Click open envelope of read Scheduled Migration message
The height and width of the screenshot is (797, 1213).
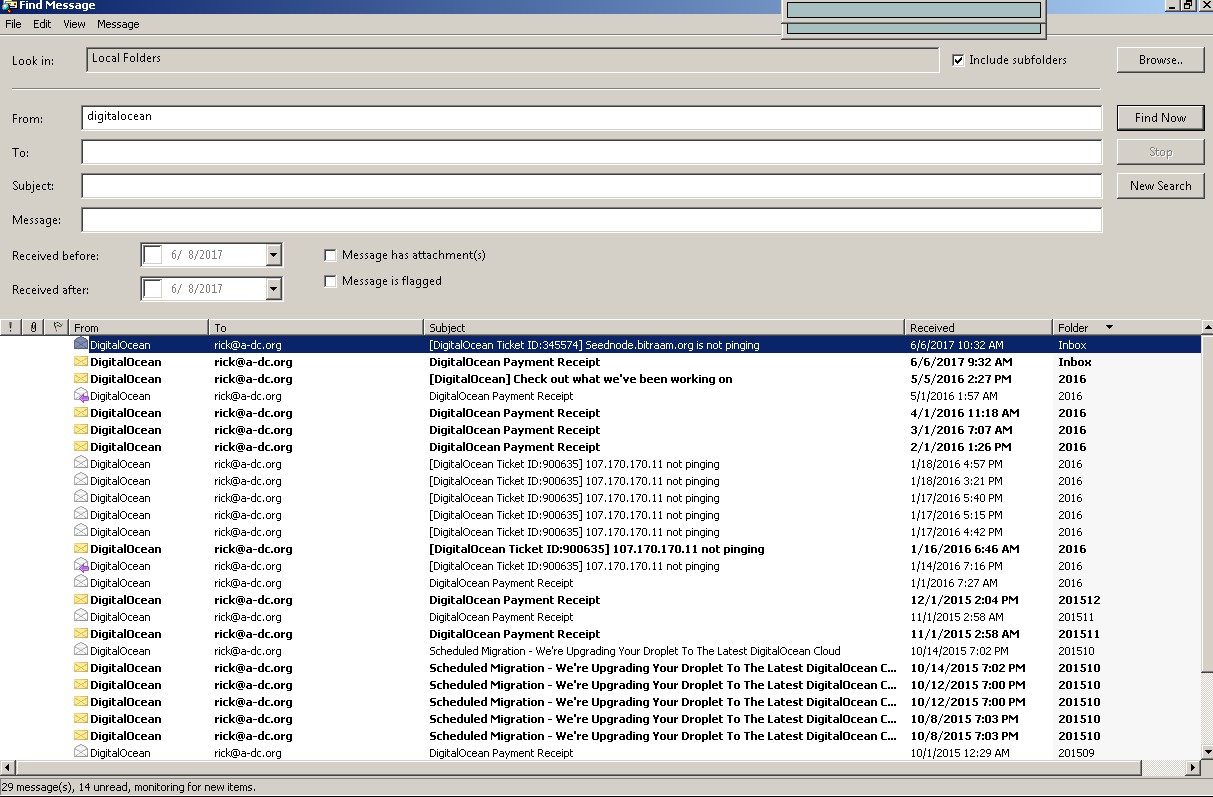click(81, 651)
